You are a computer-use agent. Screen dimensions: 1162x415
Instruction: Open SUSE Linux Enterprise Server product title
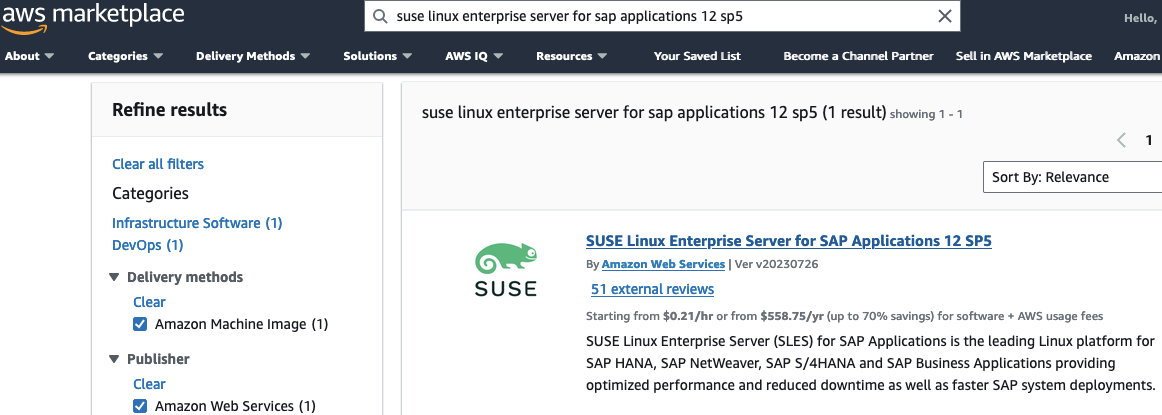coord(788,241)
